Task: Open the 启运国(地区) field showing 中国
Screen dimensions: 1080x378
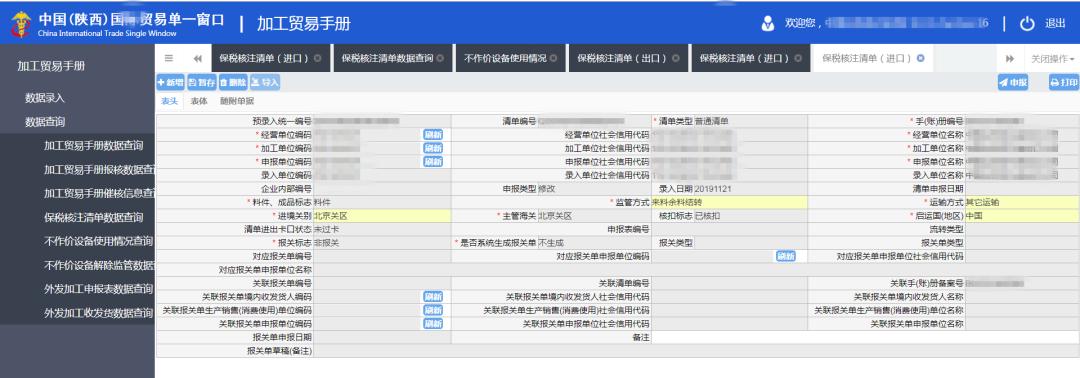Action: (1022, 216)
